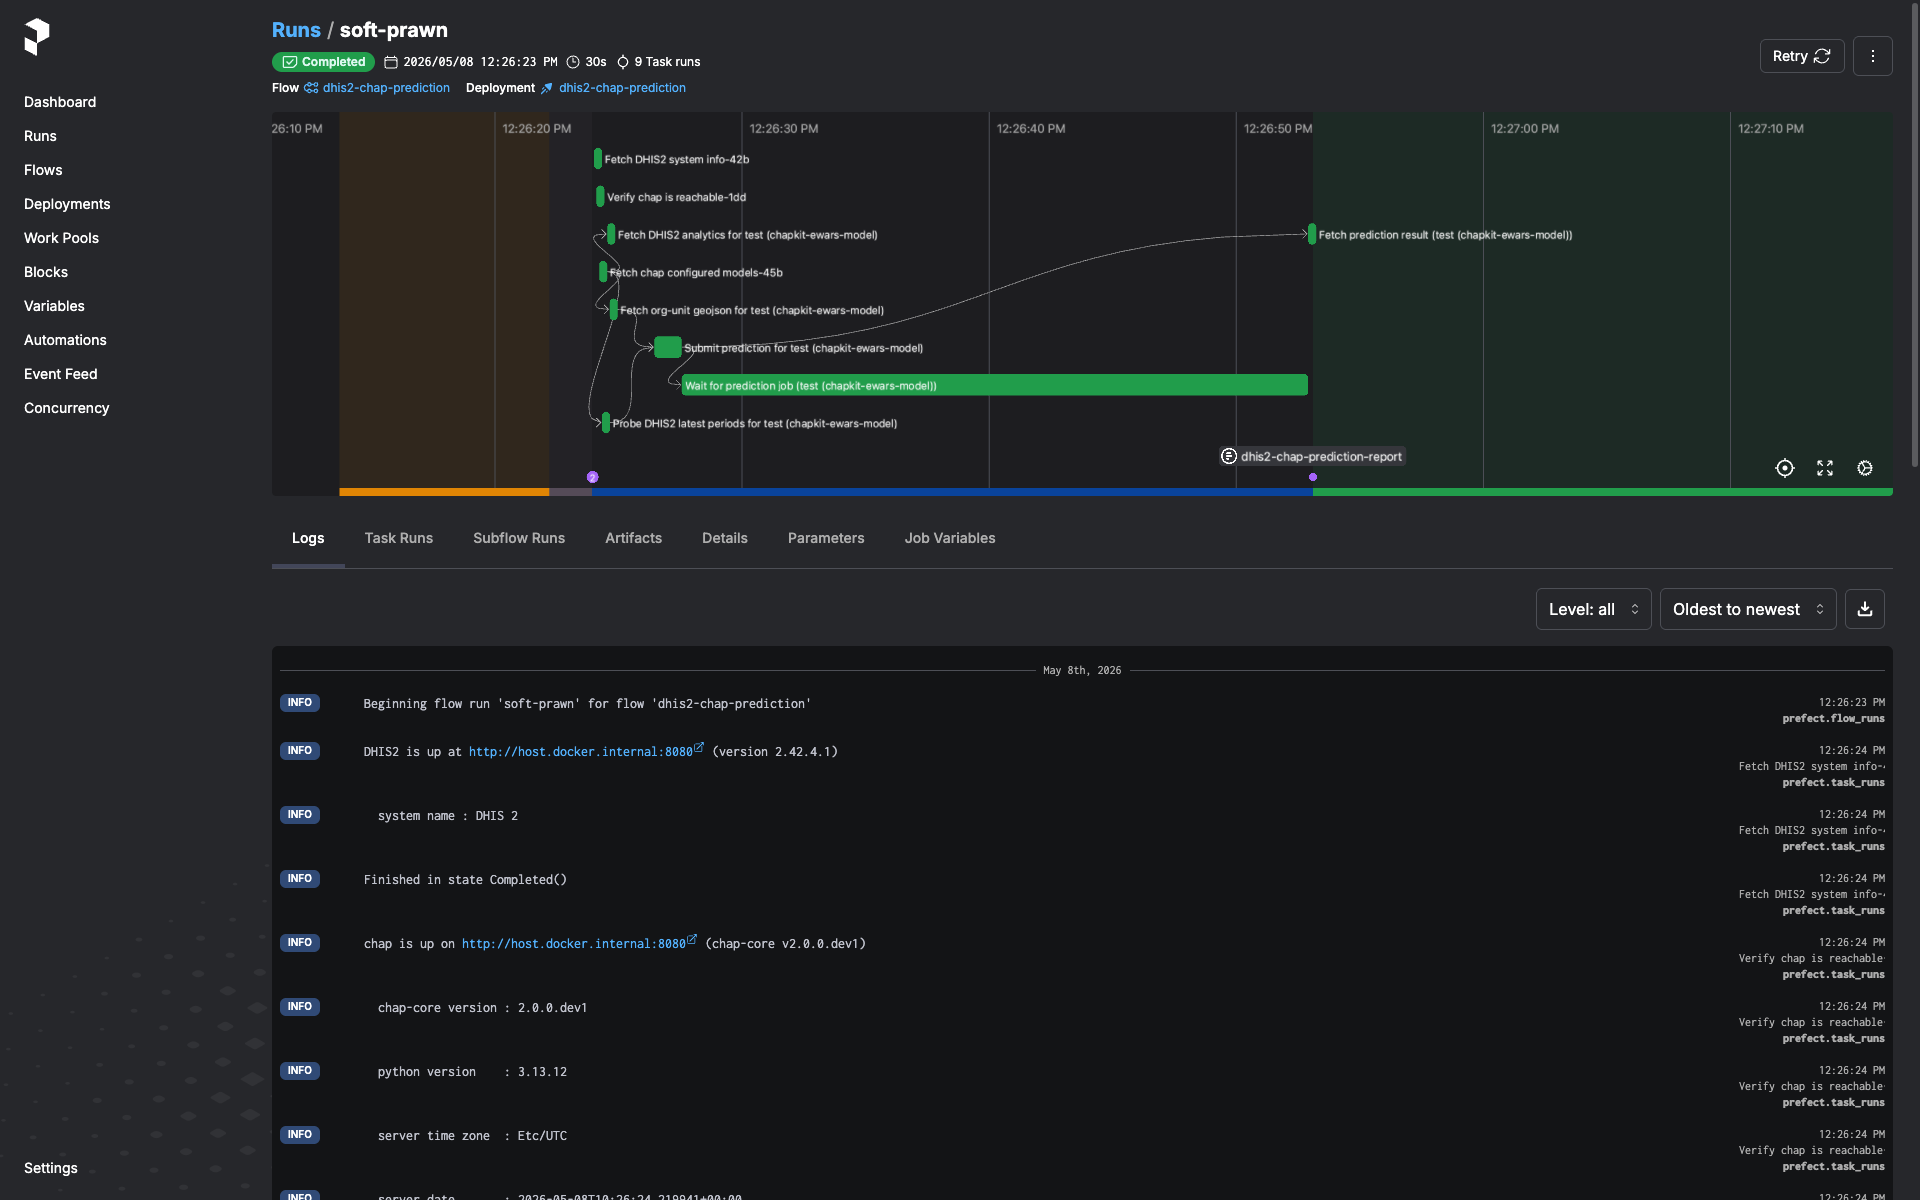The height and width of the screenshot is (1200, 1920).
Task: Click the recenter timeline target icon
Action: (x=1785, y=468)
